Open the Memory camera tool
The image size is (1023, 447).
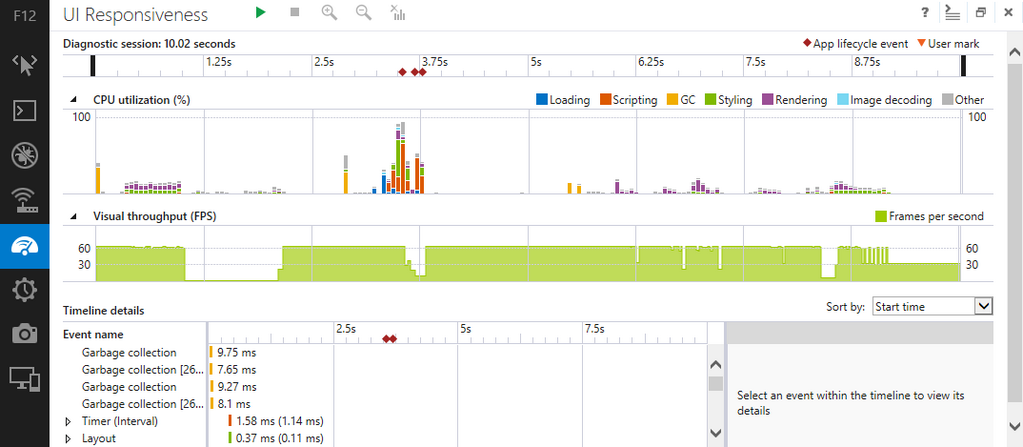(25, 334)
